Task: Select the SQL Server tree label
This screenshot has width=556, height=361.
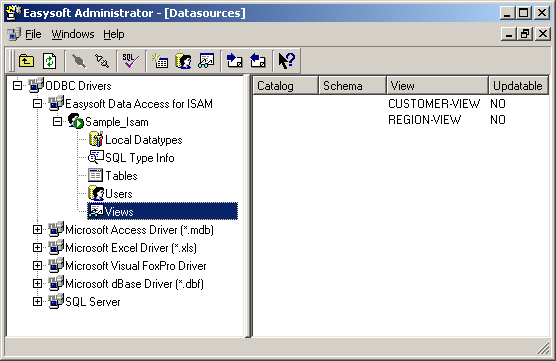Action: coord(93,302)
